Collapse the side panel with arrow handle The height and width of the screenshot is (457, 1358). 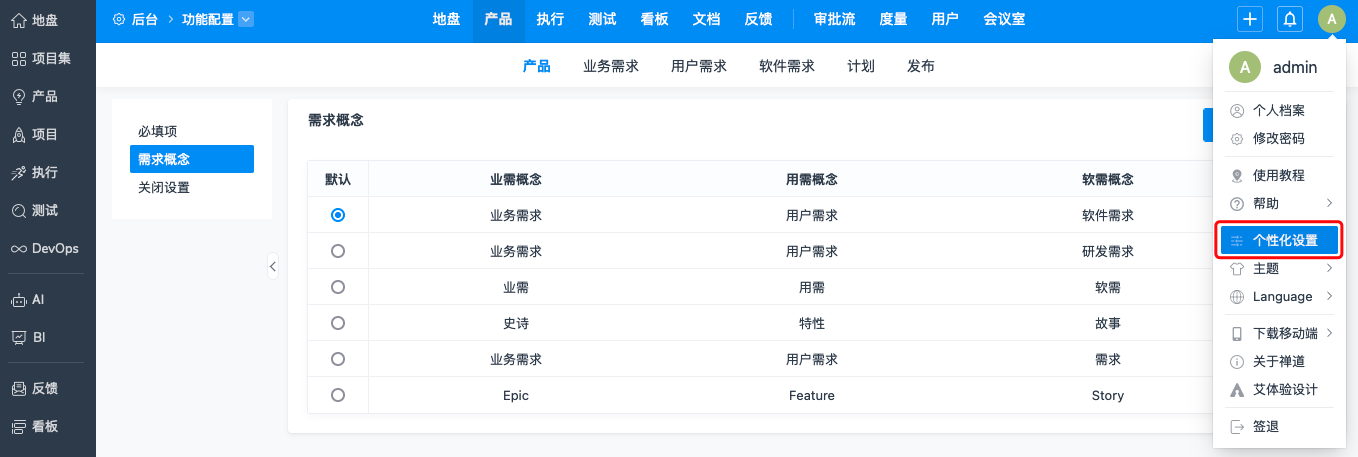[x=272, y=266]
